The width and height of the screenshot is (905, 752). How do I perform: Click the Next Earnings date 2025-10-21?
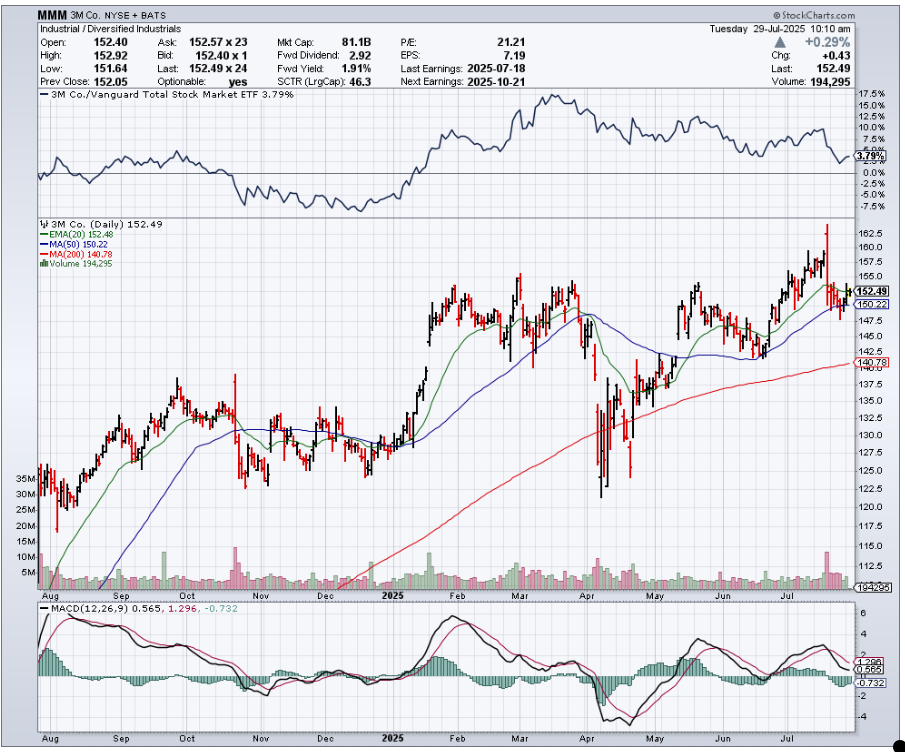[496, 82]
